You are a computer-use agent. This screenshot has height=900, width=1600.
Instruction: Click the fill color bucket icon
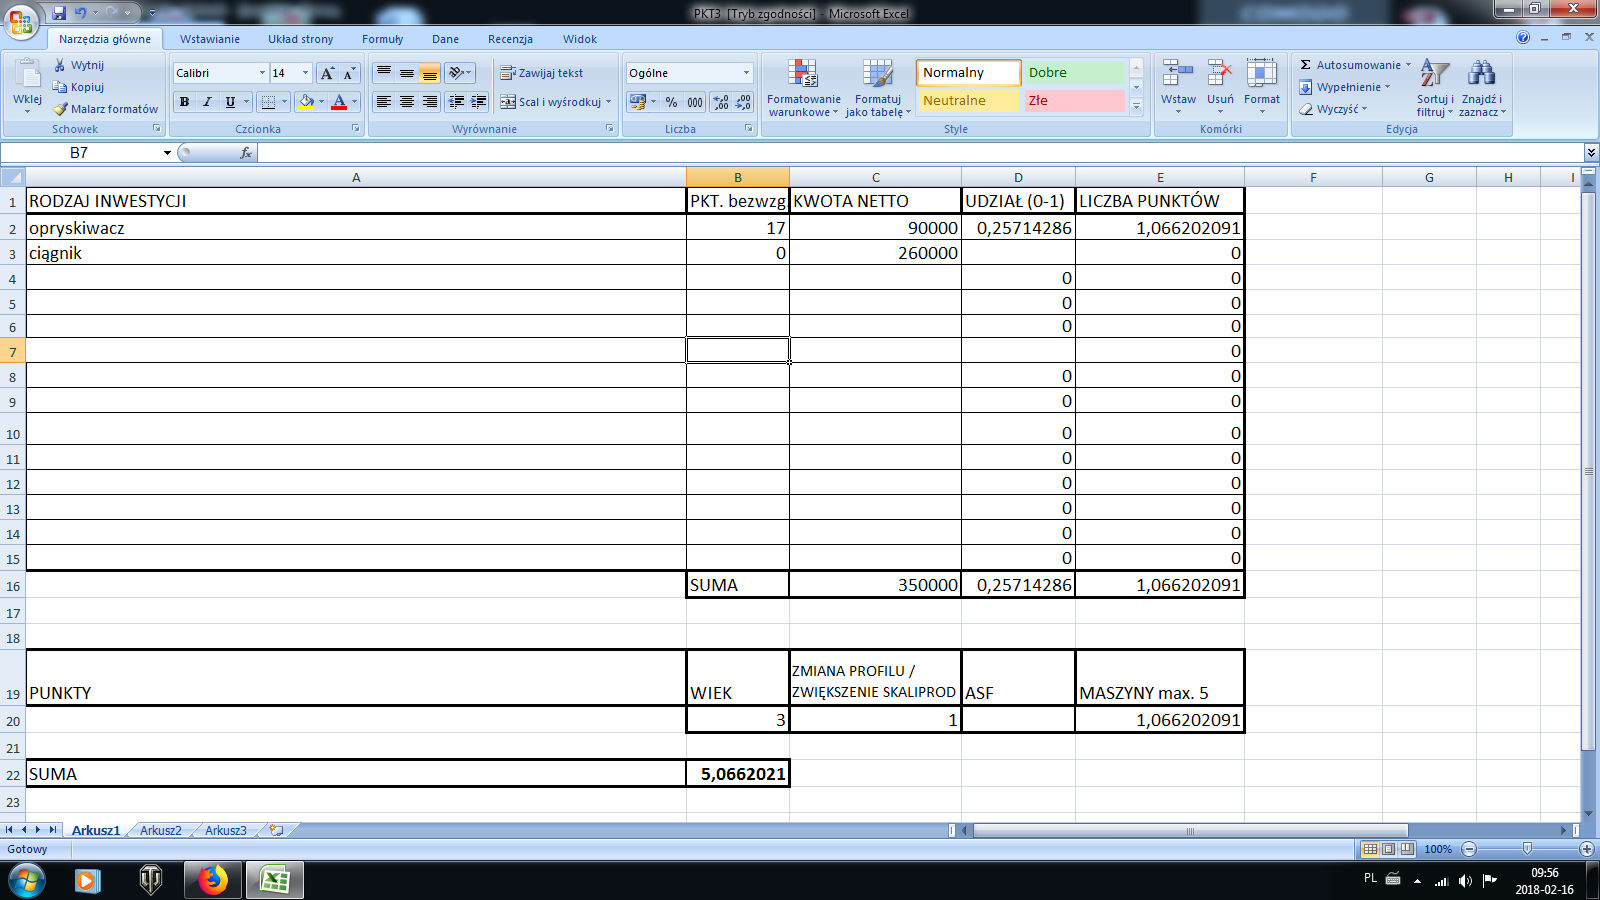coord(306,102)
